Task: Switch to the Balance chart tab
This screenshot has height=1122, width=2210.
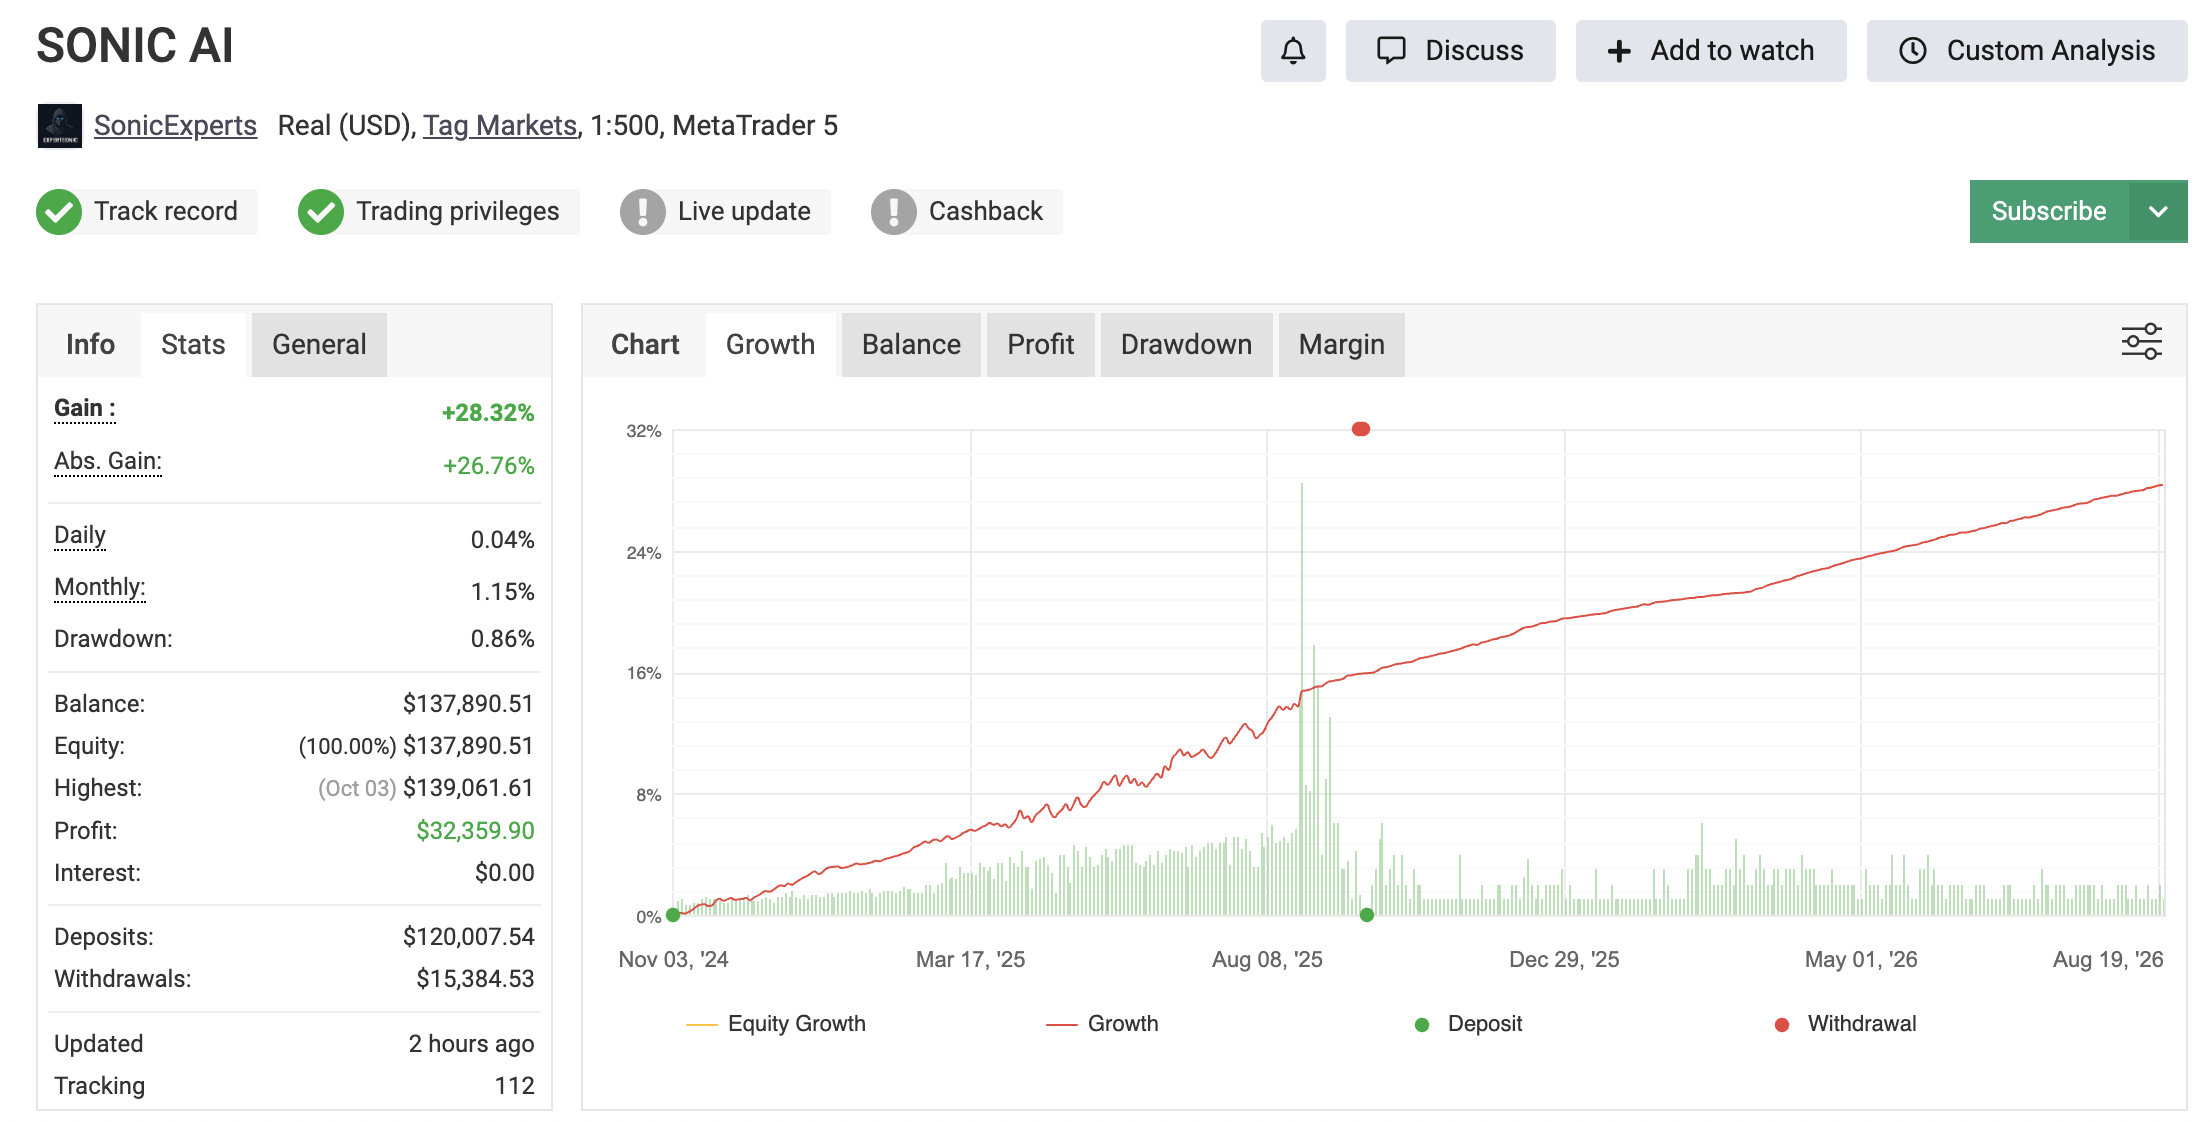Action: tap(911, 345)
